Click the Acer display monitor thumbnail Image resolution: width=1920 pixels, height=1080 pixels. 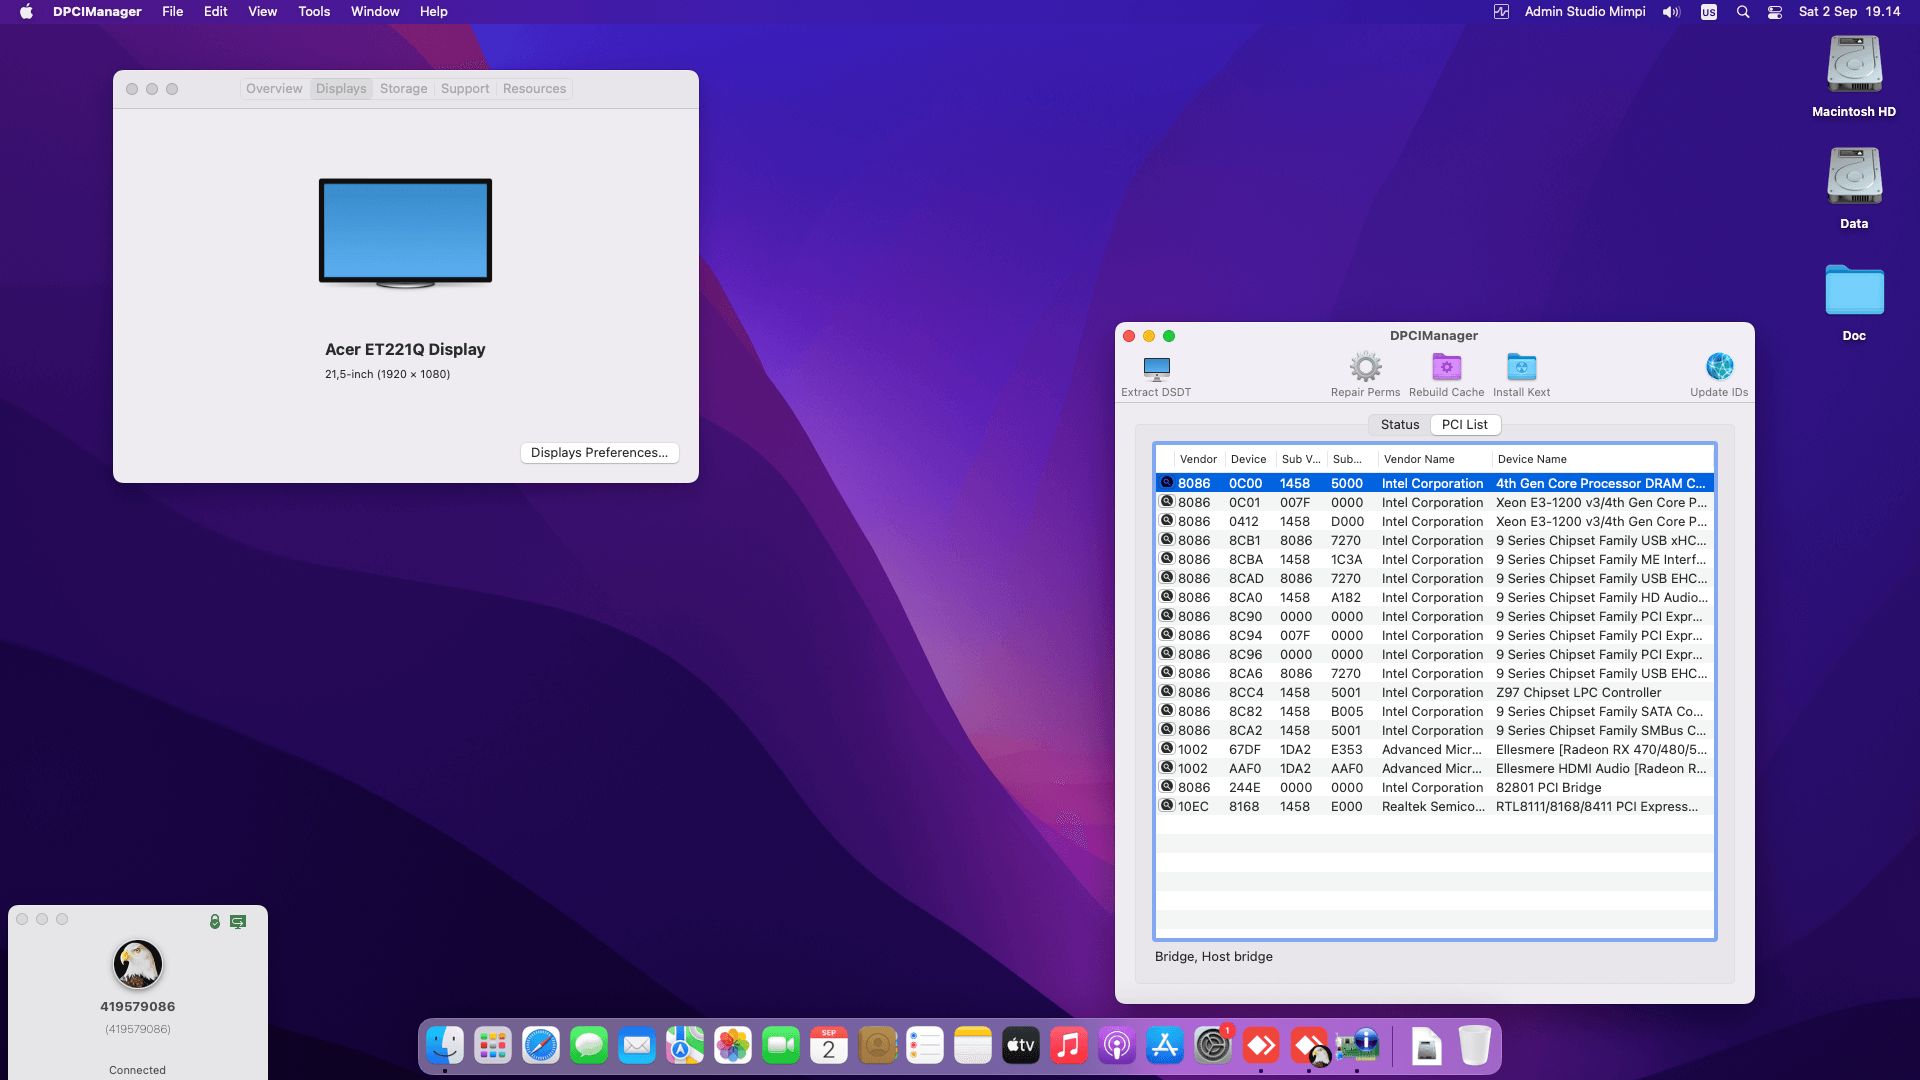[x=405, y=233]
